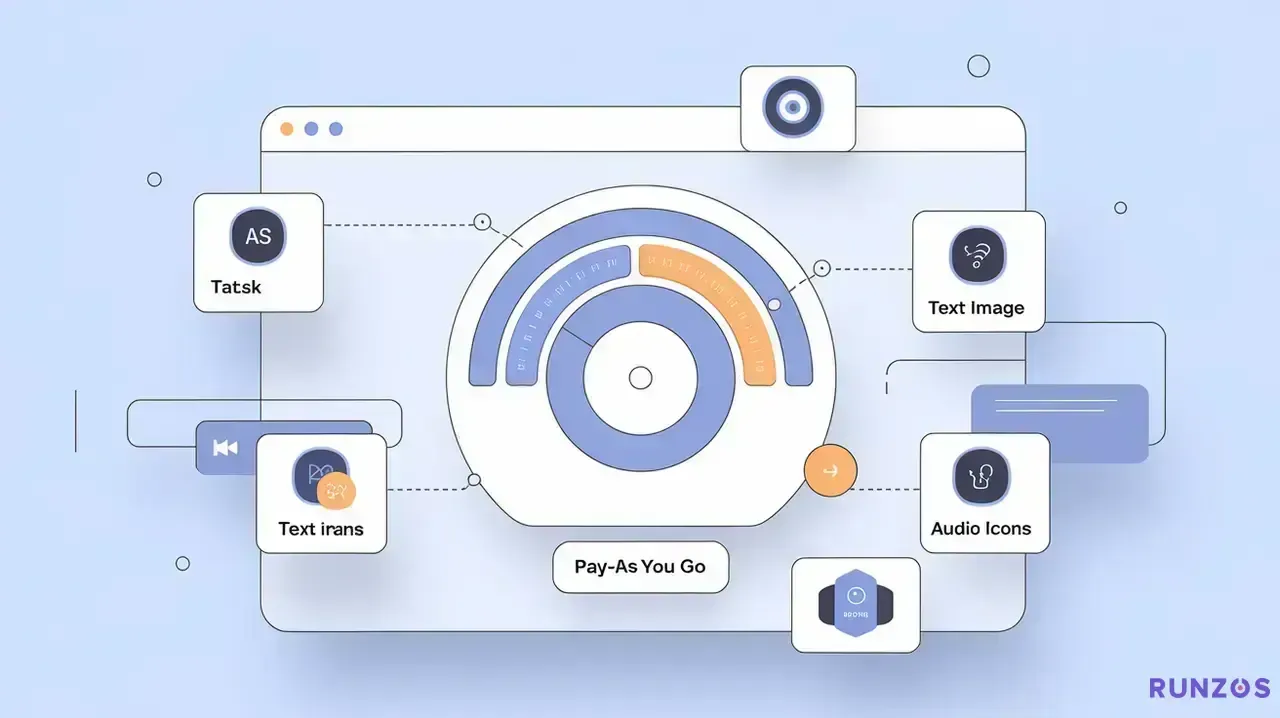Screen dimensions: 1280x718
Task: Click the orange arrow circle button
Action: 830,469
